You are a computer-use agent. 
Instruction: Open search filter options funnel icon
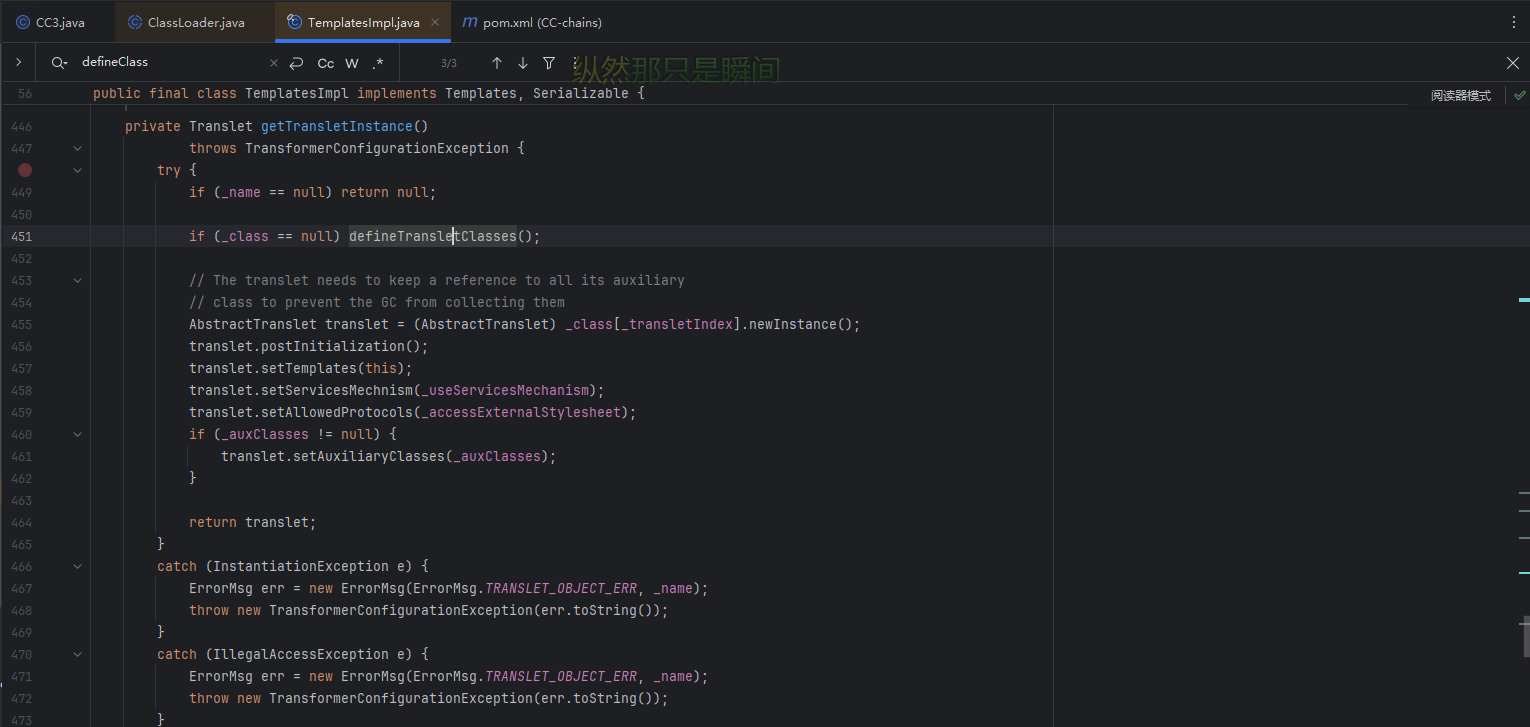(549, 63)
